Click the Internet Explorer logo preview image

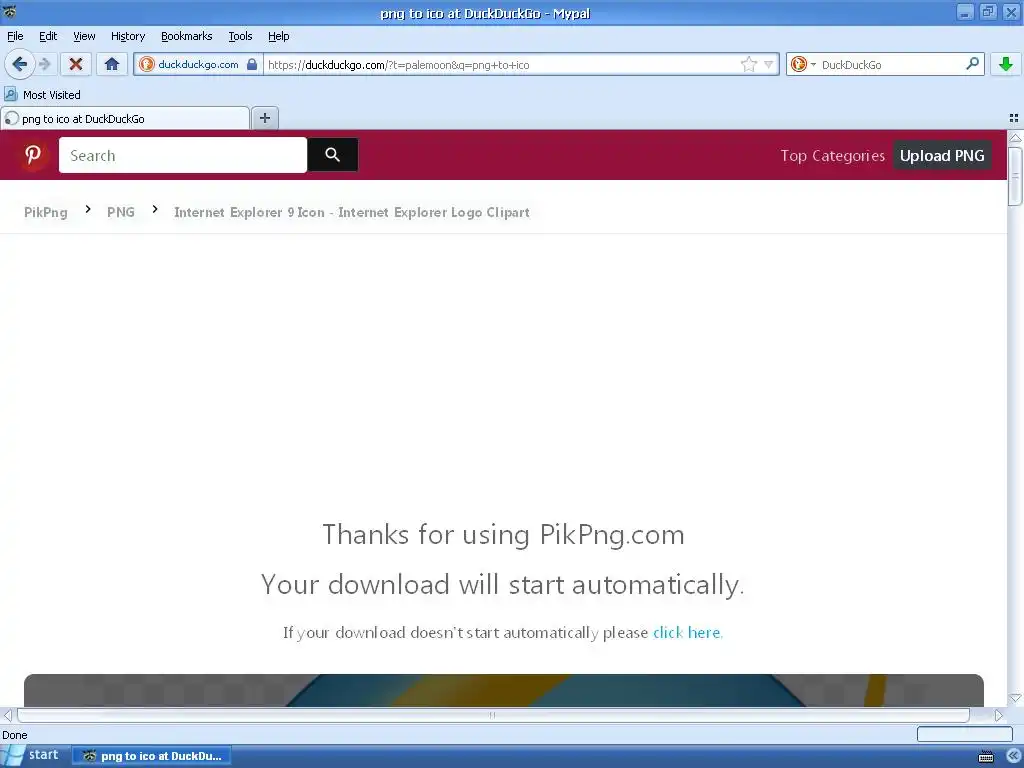(504, 690)
